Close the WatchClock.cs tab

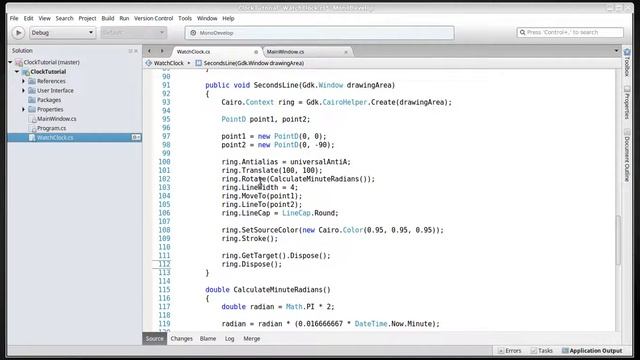(256, 52)
